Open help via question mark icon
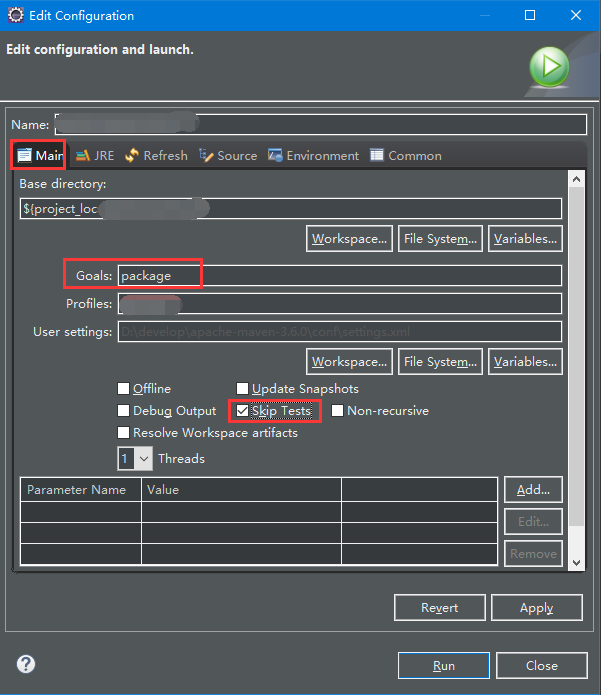The width and height of the screenshot is (601, 695). pyautogui.click(x=26, y=664)
